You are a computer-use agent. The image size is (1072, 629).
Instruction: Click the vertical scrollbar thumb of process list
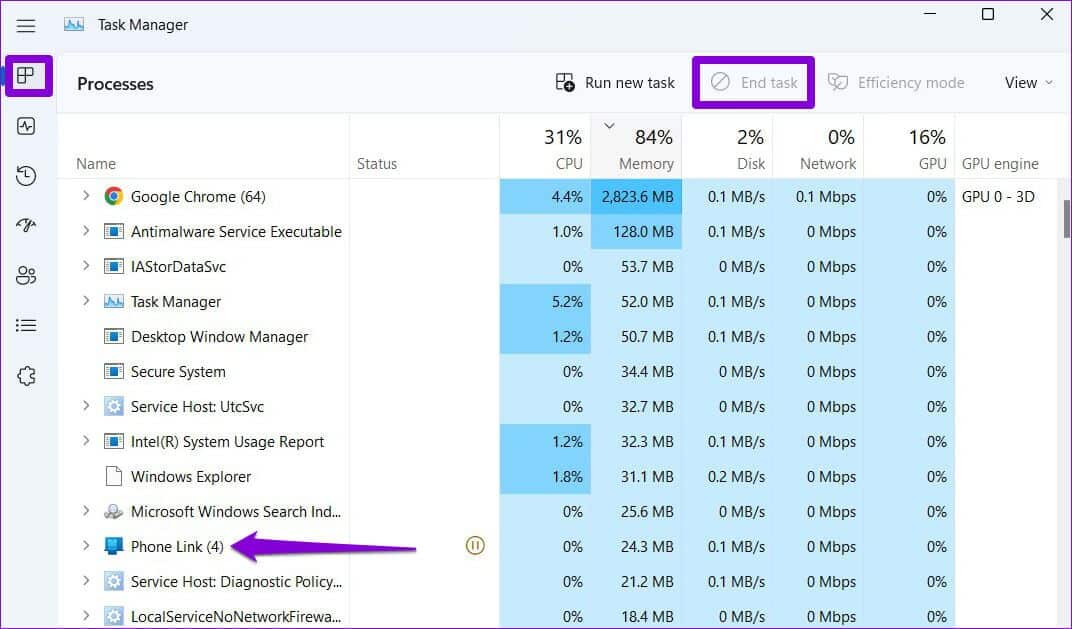click(1067, 219)
